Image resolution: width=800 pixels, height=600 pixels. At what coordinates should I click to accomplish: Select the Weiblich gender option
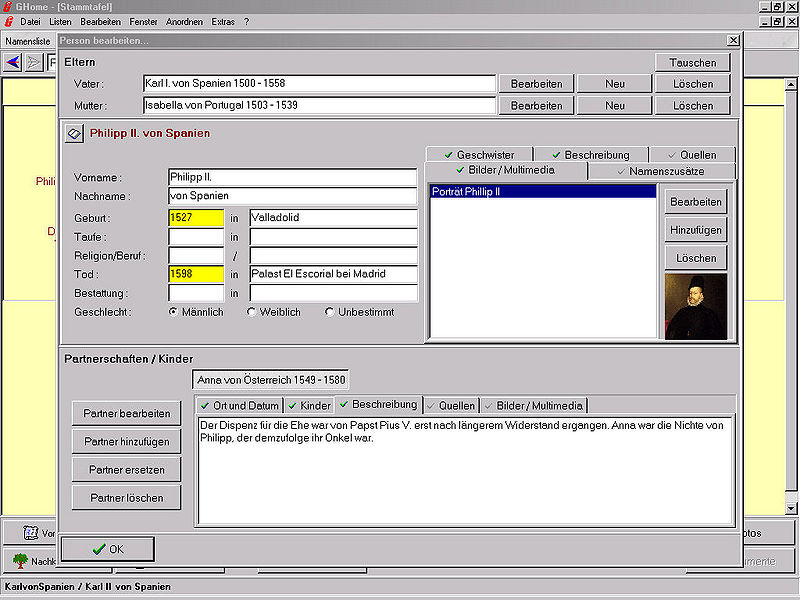click(251, 312)
